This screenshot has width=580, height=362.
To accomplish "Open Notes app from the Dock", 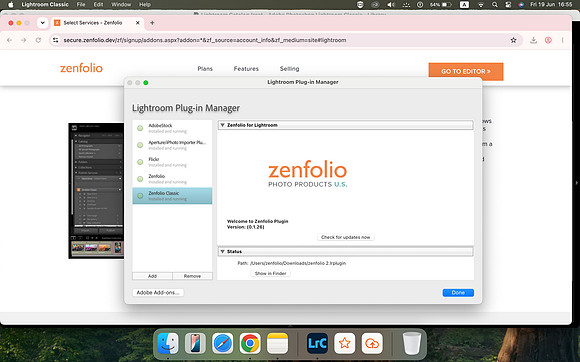I will (x=277, y=344).
